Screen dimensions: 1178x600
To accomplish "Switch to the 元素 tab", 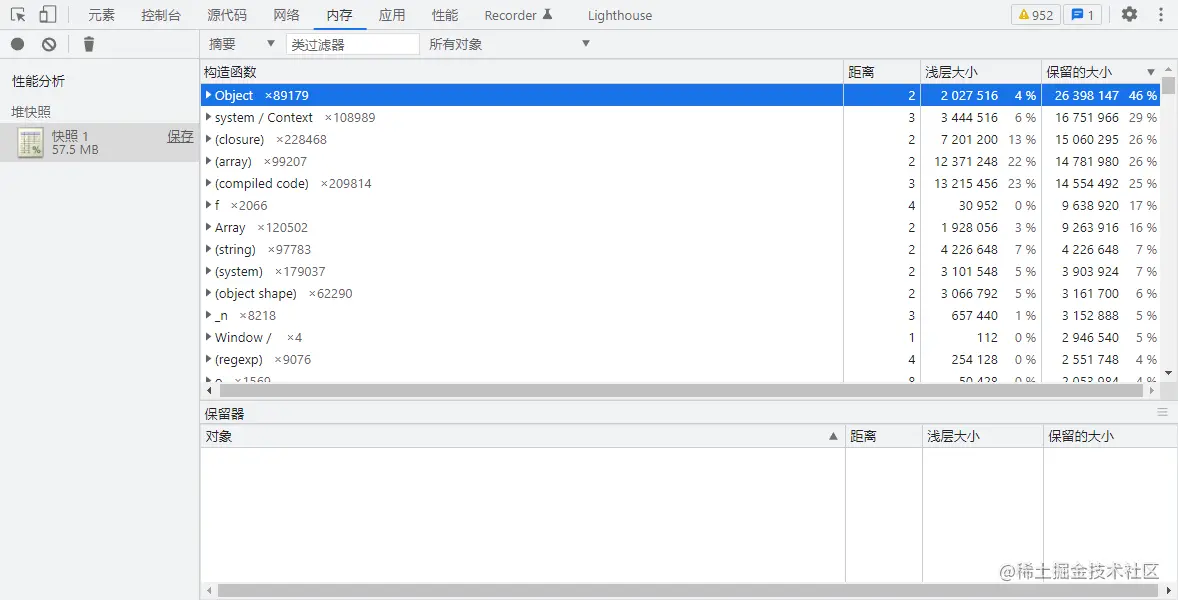I will (x=101, y=15).
